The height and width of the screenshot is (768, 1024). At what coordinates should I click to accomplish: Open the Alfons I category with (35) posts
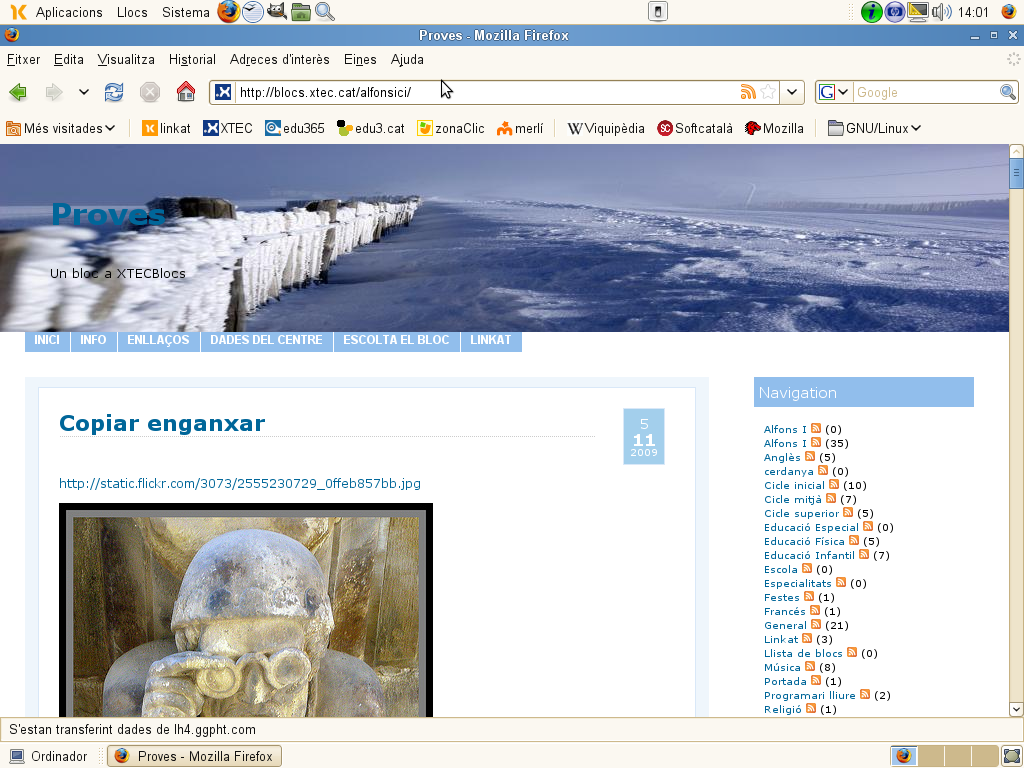point(785,443)
